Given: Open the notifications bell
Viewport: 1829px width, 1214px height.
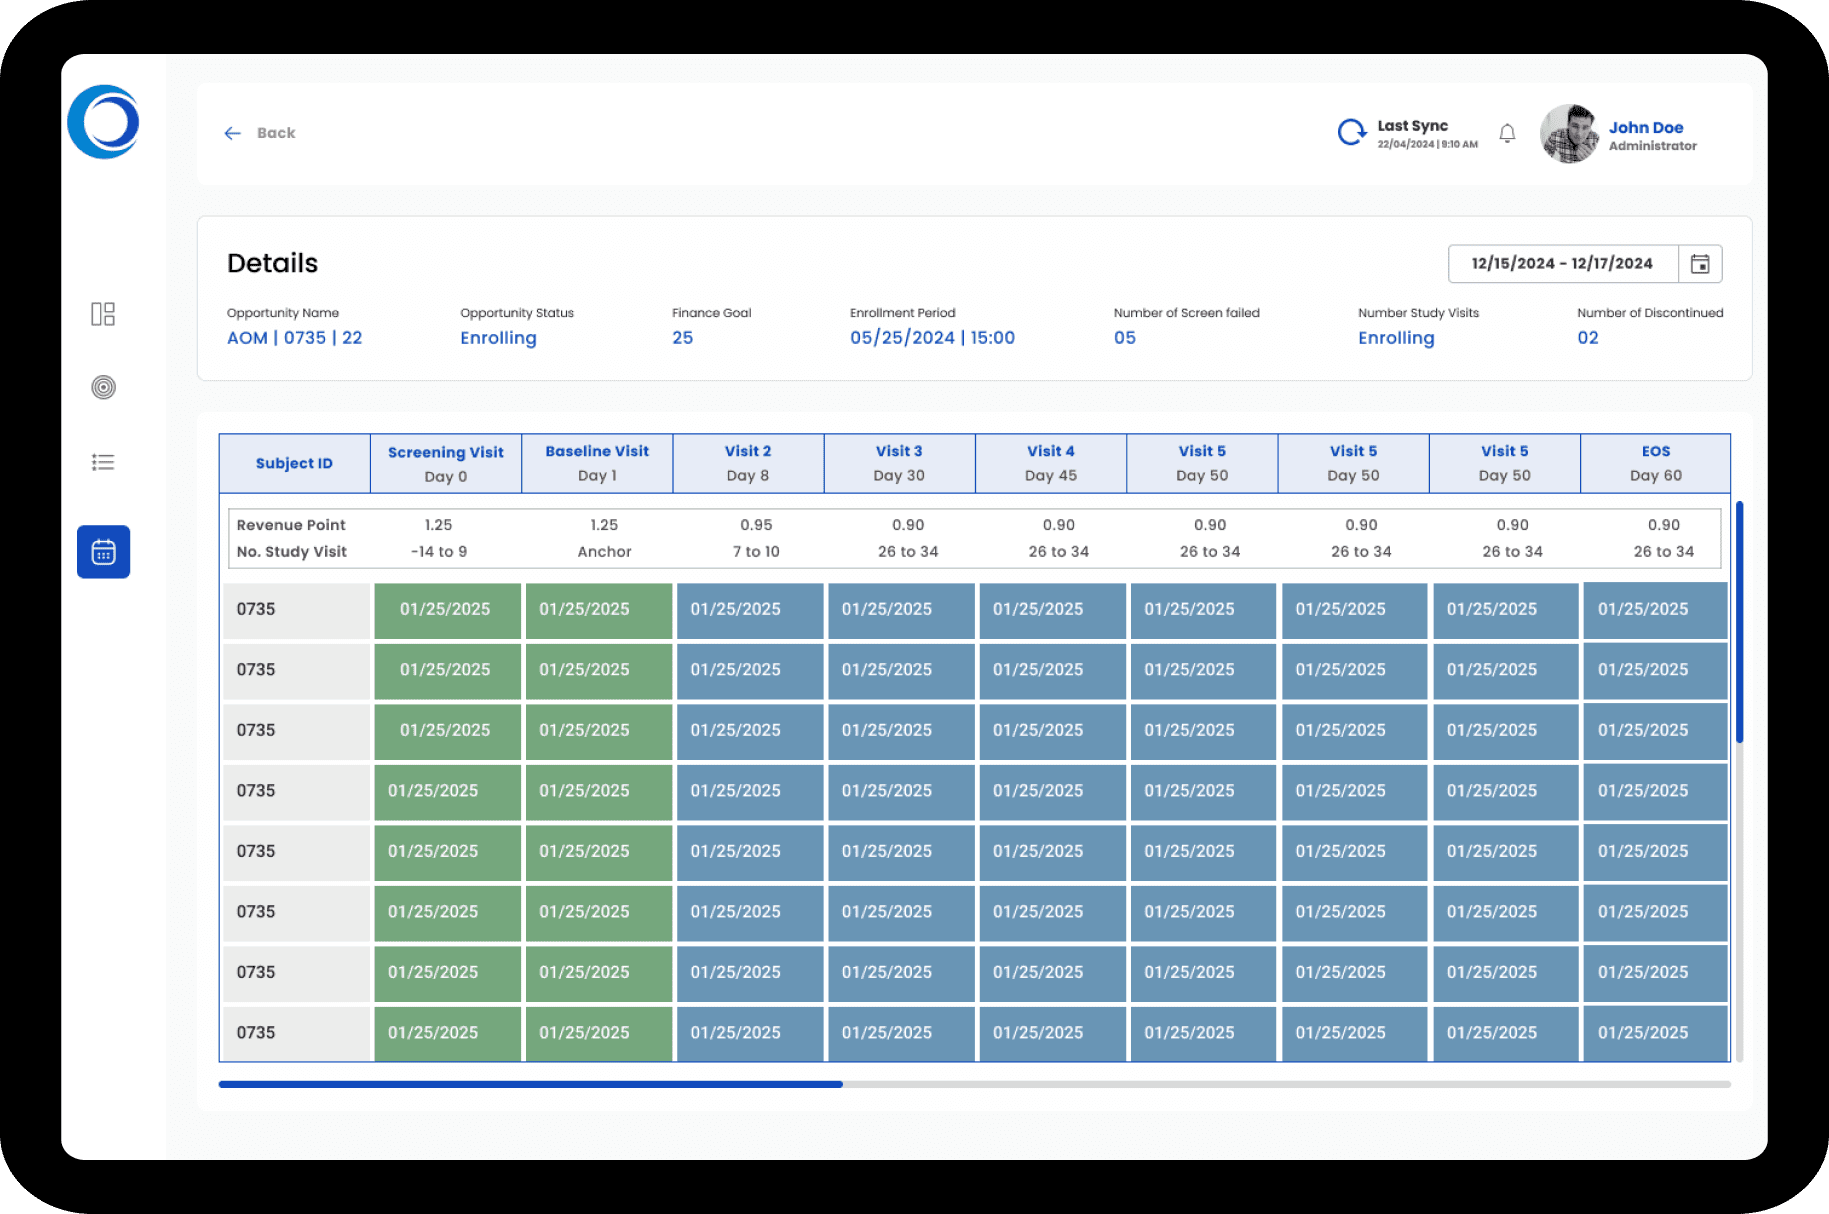Looking at the screenshot, I should pyautogui.click(x=1508, y=133).
